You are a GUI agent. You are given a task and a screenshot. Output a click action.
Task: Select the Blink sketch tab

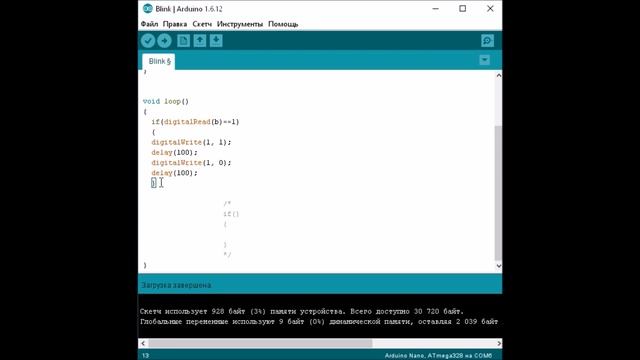coord(159,61)
